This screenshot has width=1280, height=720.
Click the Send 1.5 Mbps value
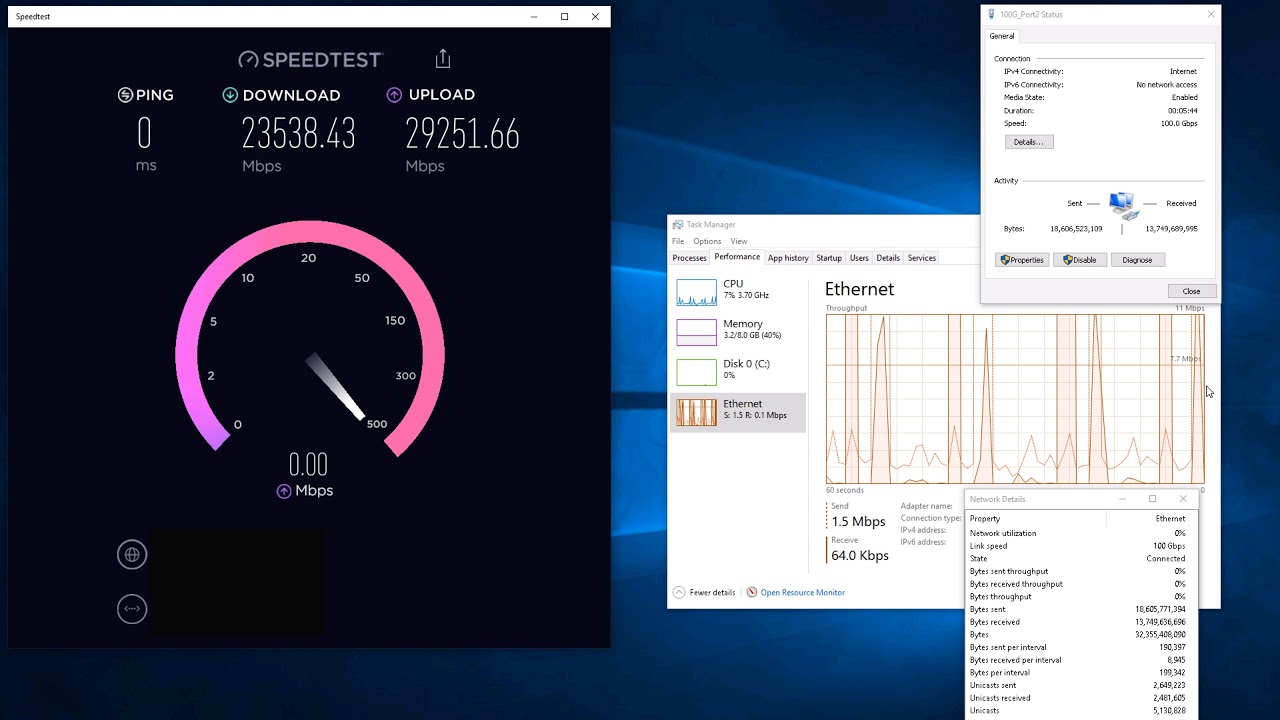(x=859, y=522)
